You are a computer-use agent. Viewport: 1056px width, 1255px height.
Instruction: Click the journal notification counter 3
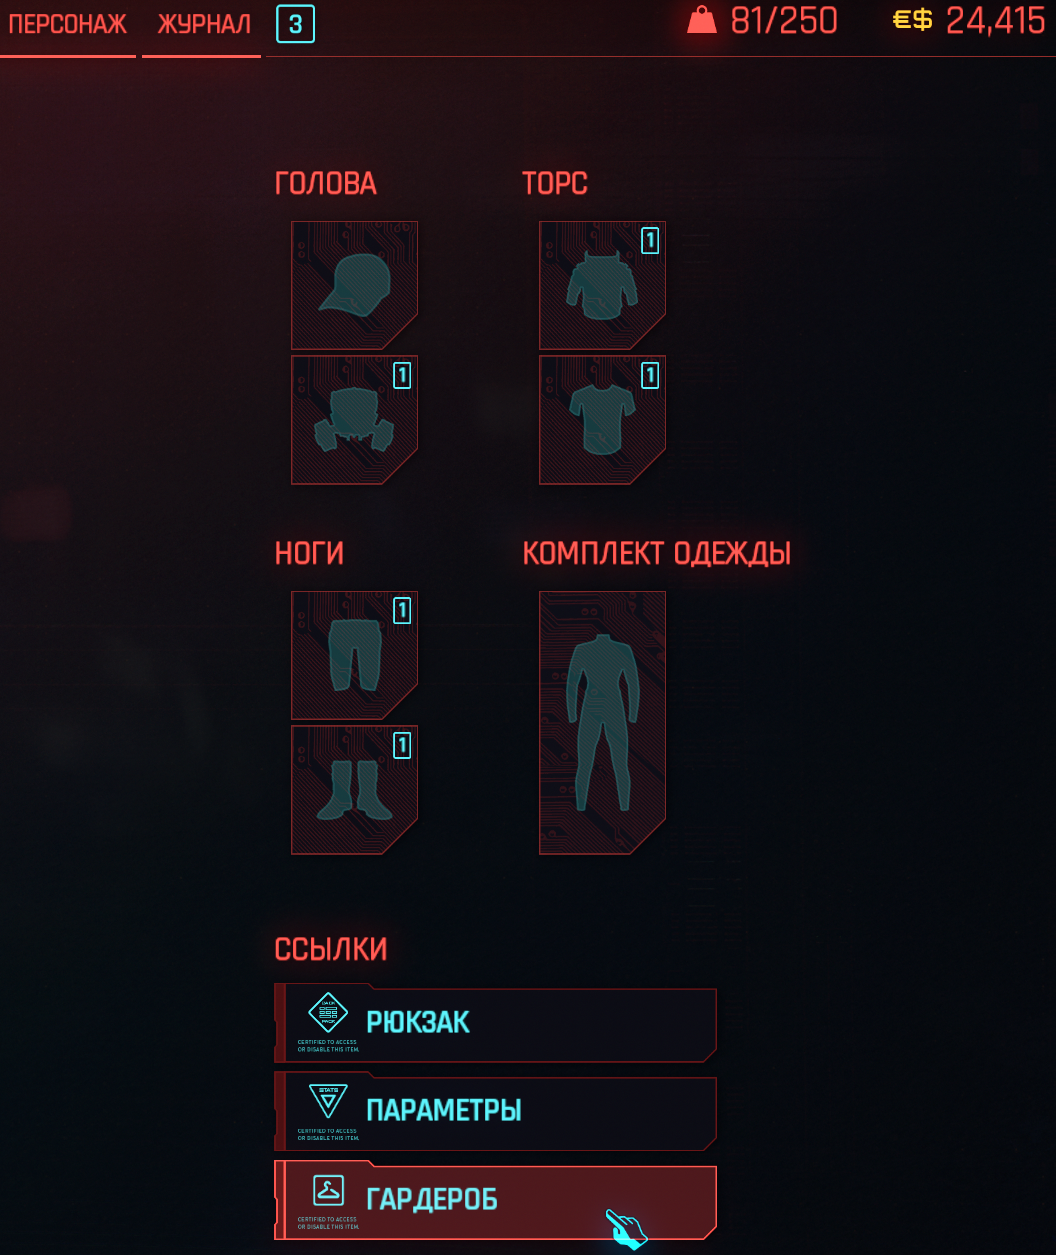click(x=295, y=25)
